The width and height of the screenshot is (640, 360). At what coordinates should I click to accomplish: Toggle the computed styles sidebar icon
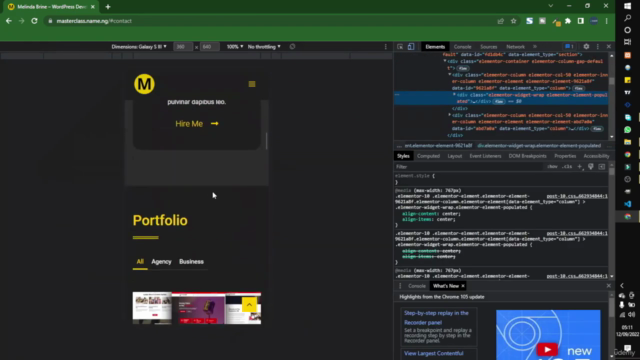[x=602, y=167]
